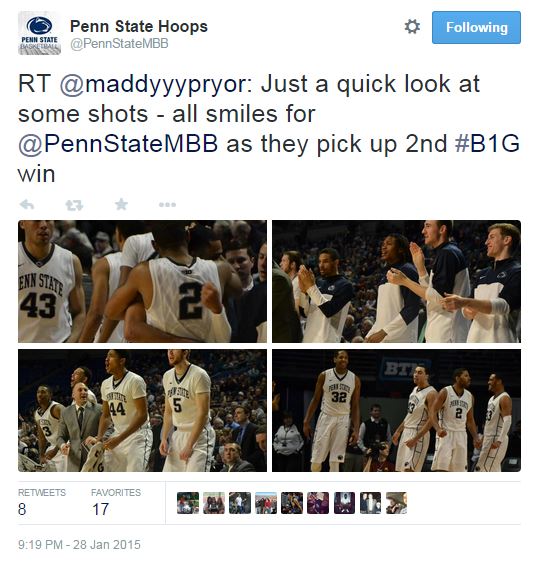Click the first user avatar in the favoriters row
Screen dimensions: 545x573
188,503
